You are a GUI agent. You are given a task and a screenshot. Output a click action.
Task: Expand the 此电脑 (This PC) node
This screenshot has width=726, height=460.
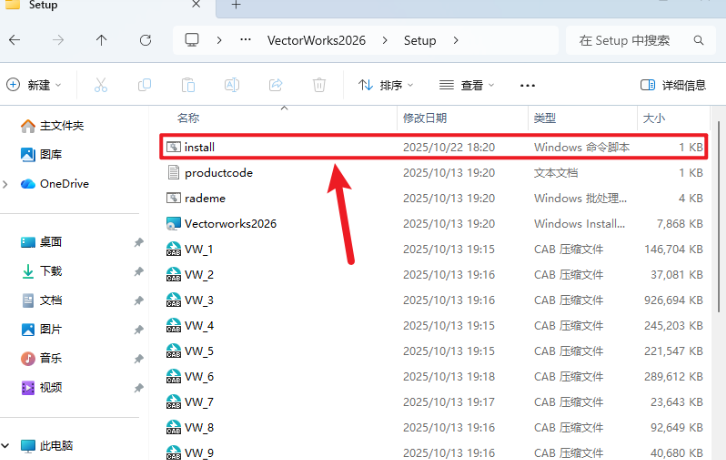7,446
